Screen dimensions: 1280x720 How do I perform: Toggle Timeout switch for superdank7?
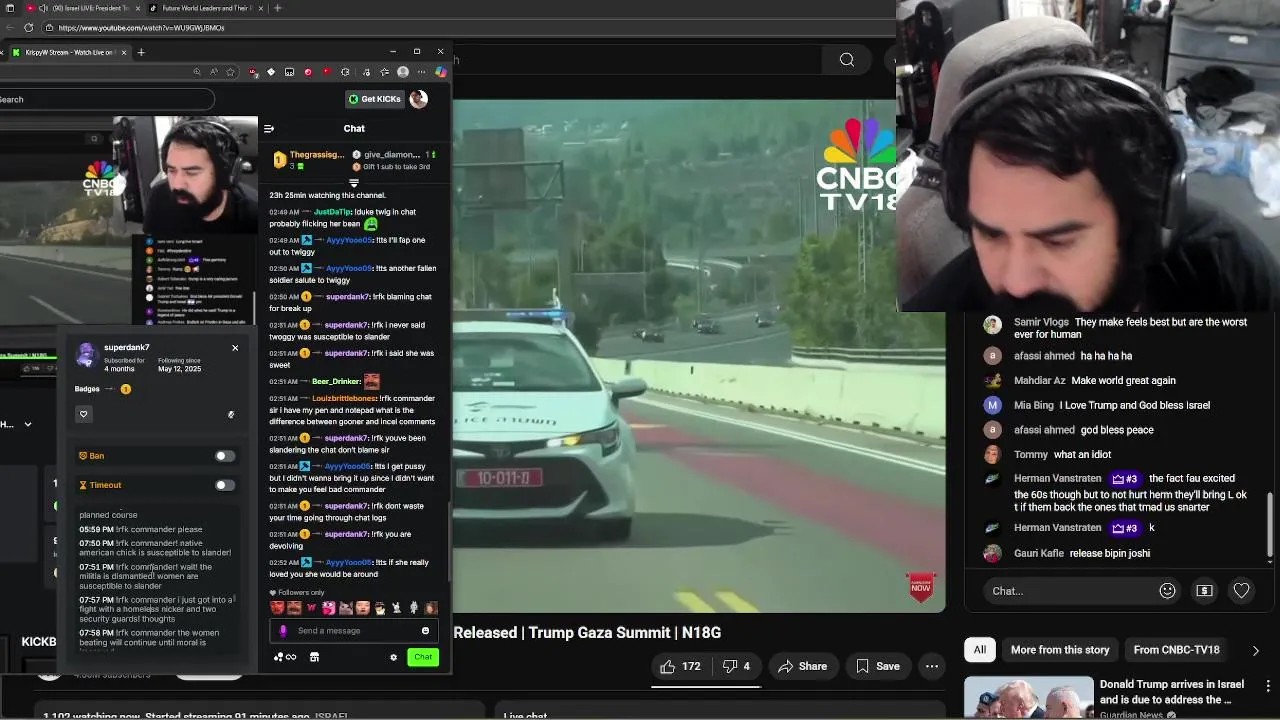pyautogui.click(x=225, y=485)
